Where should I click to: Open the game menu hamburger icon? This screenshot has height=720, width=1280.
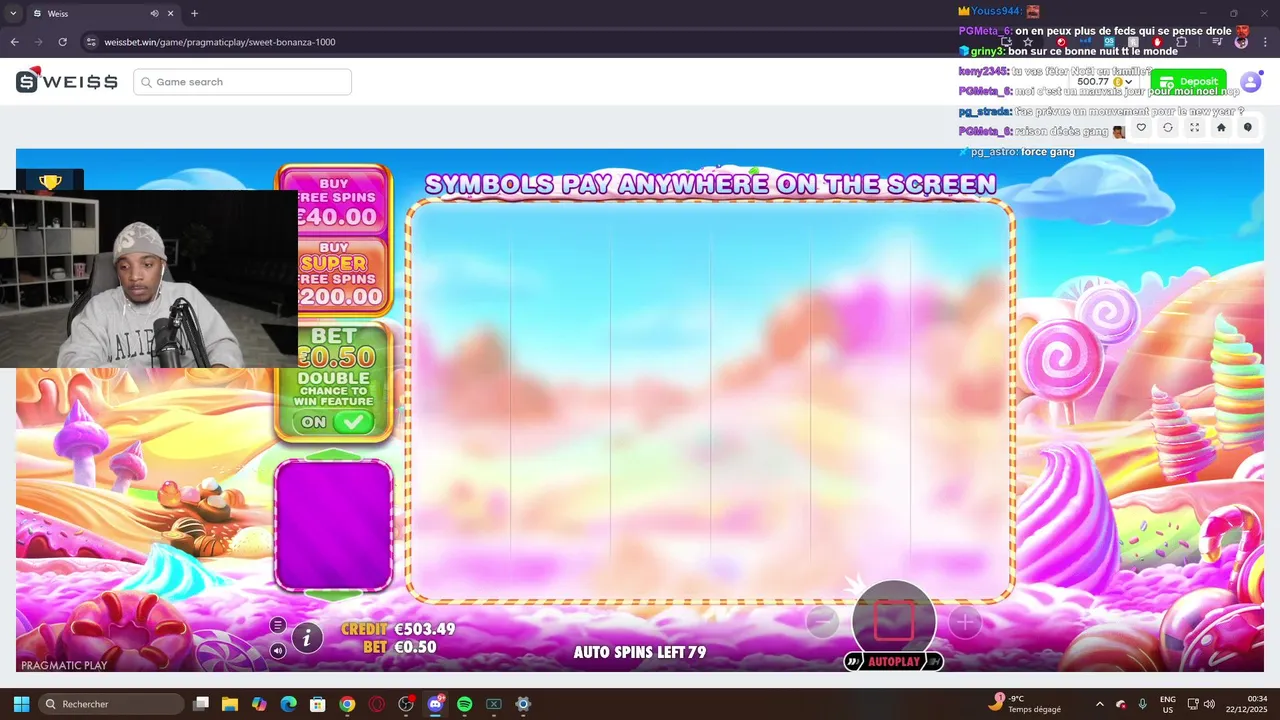(x=278, y=625)
